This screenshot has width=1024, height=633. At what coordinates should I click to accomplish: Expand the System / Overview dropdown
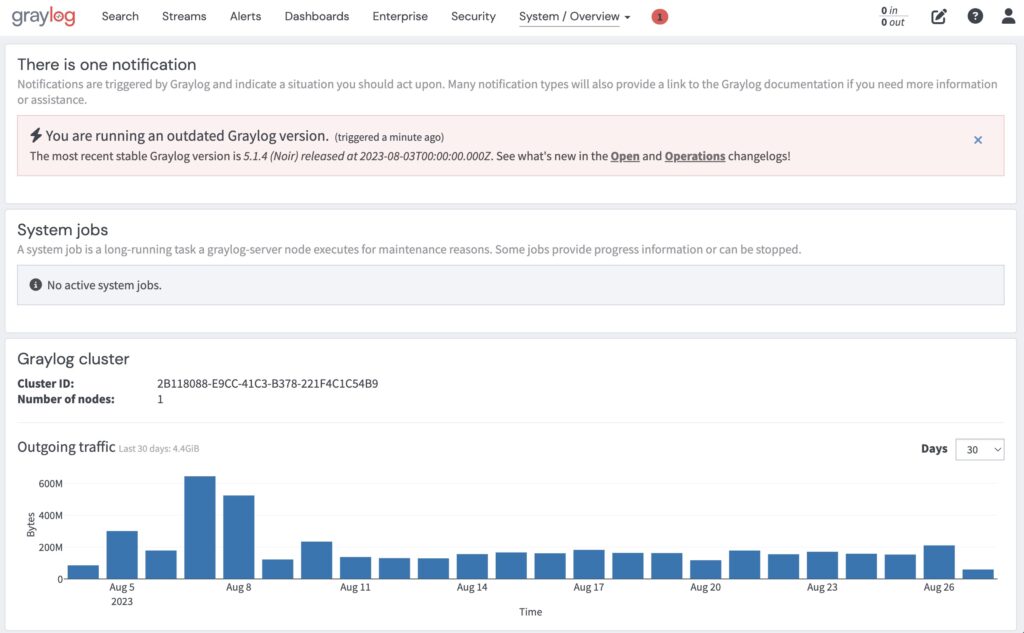coord(575,16)
